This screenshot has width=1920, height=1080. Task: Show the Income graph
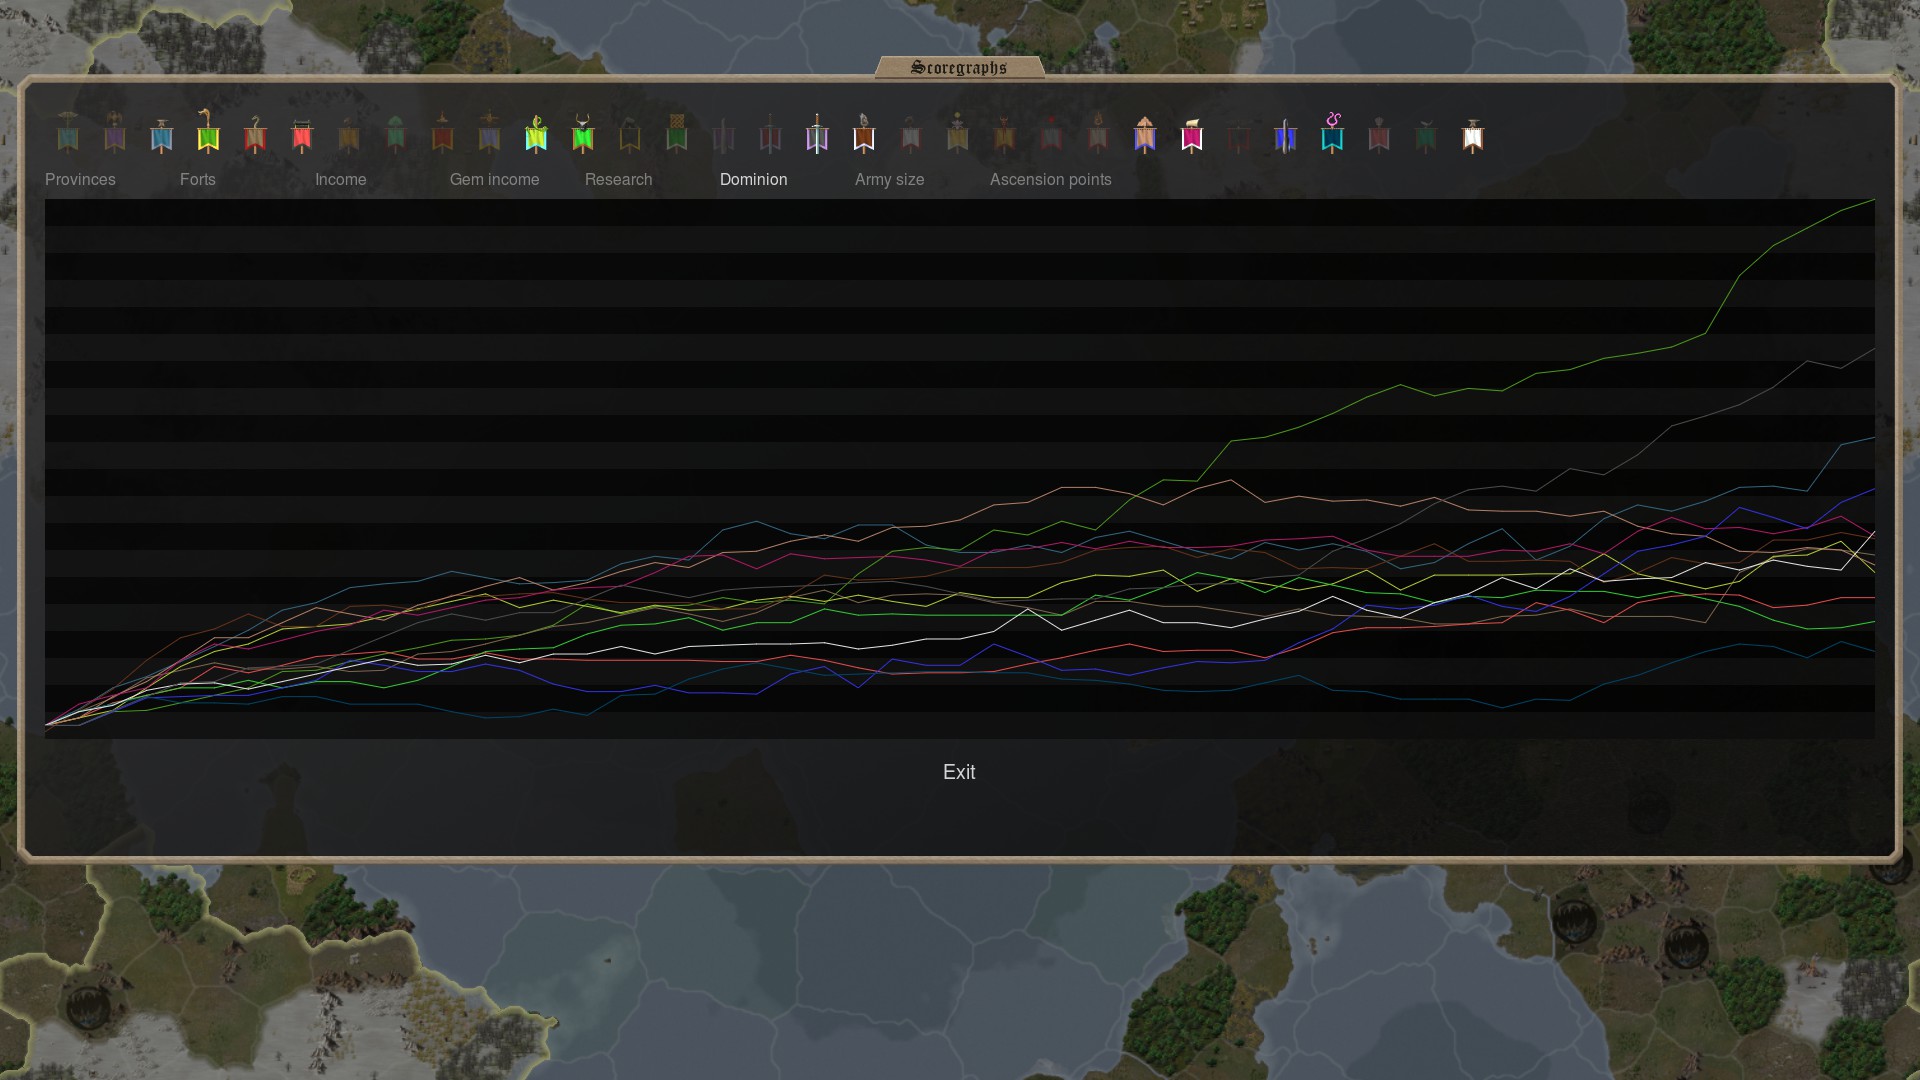[340, 179]
